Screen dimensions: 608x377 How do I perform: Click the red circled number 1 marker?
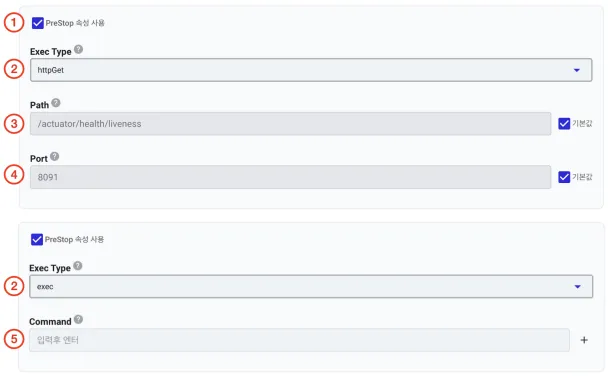tap(14, 22)
